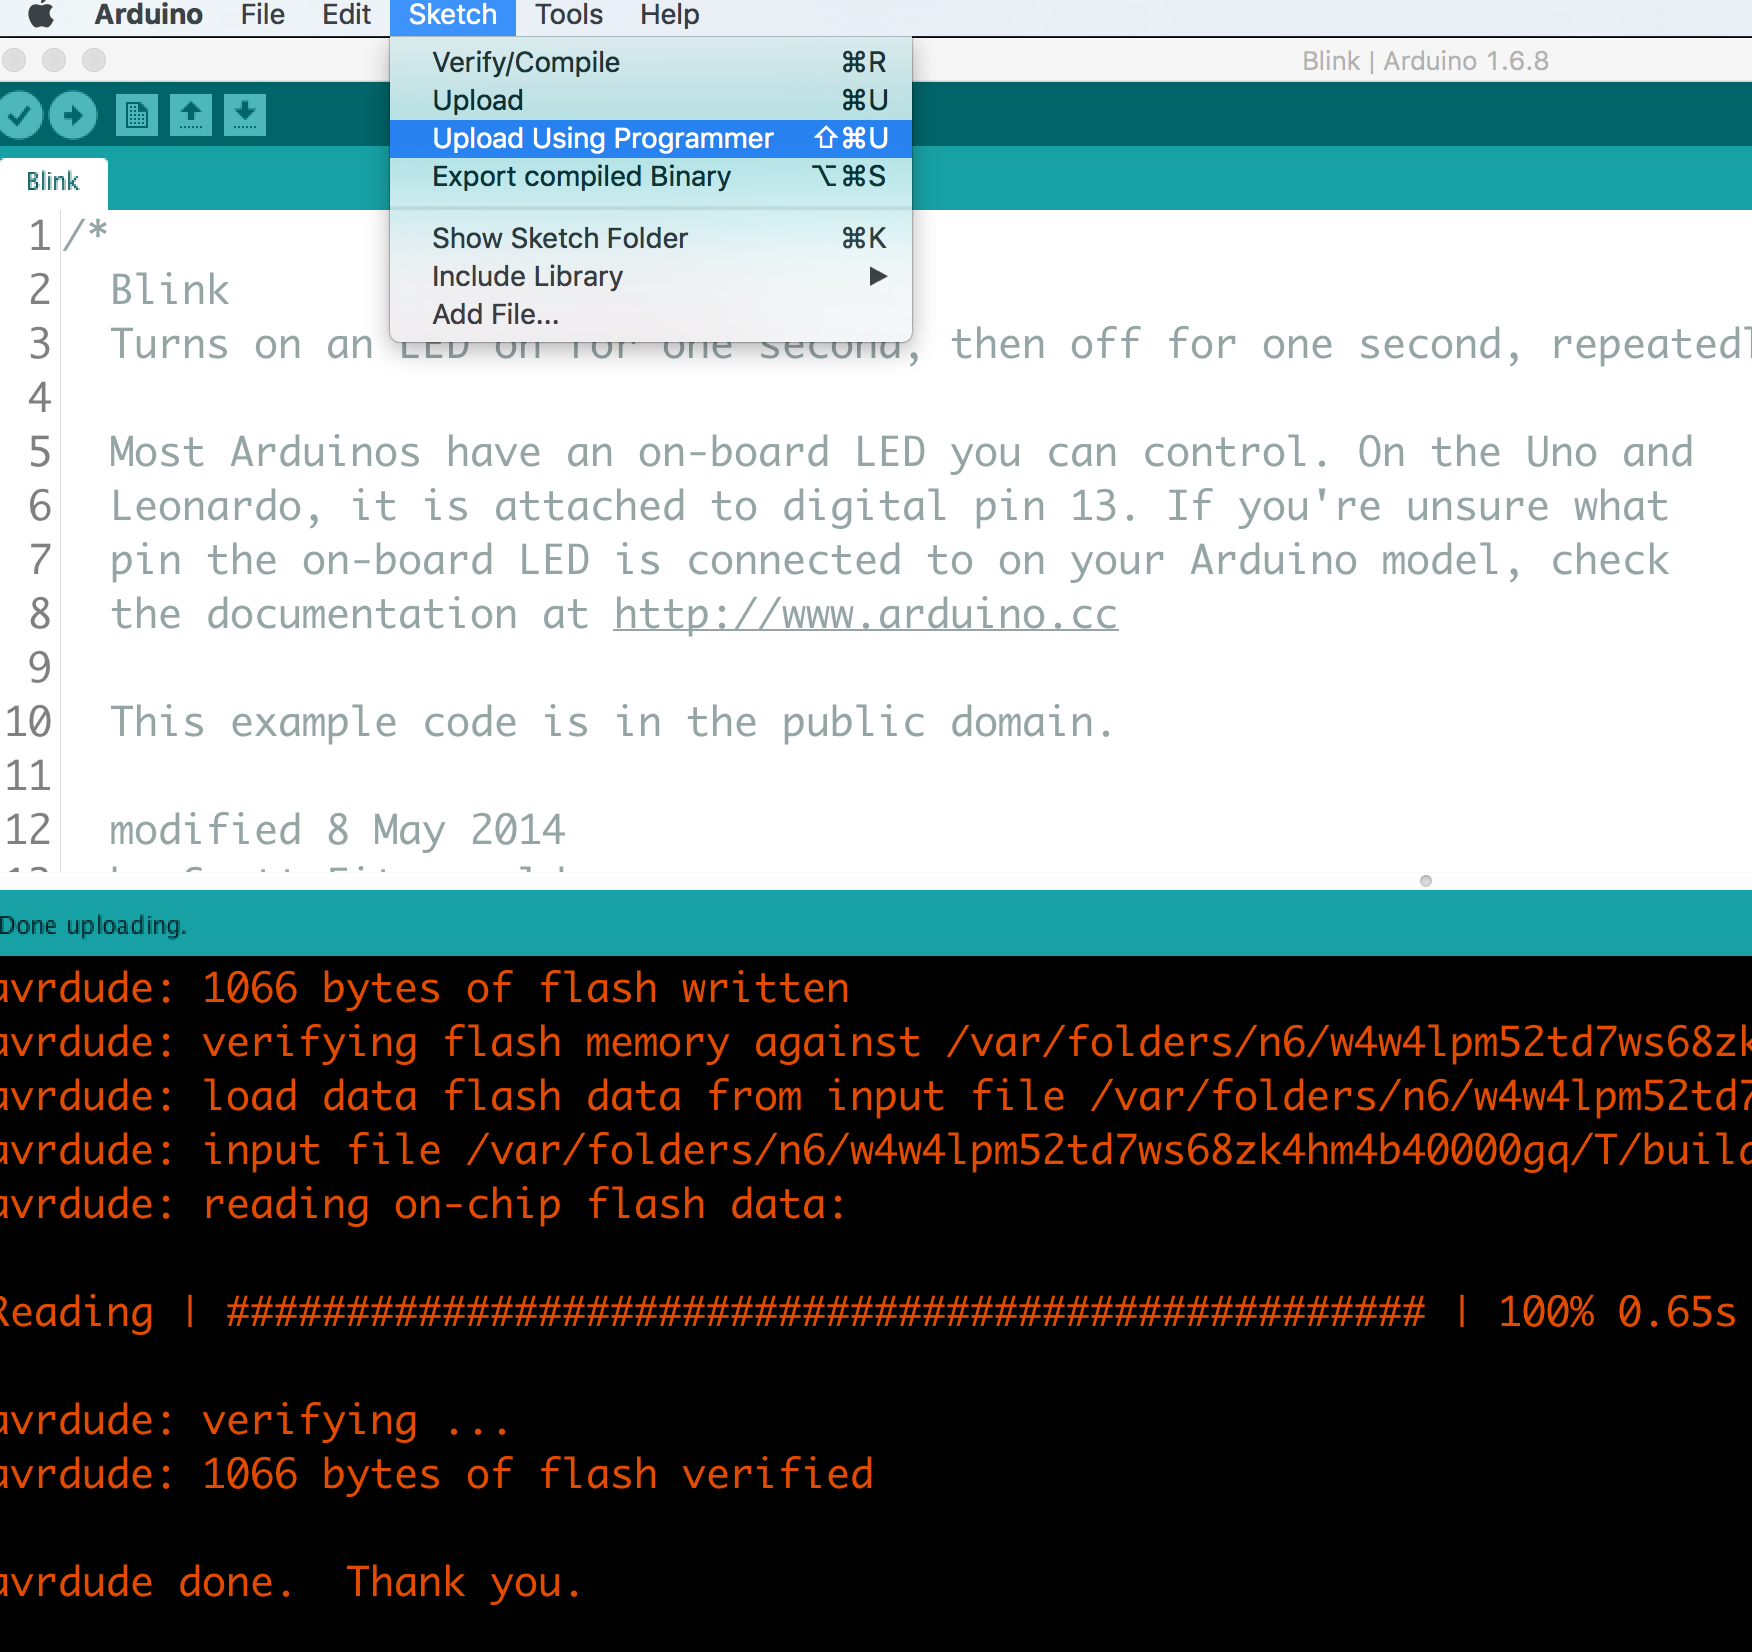Viewport: 1752px width, 1652px height.
Task: Click the Upload arrow toolbar button
Action: pyautogui.click(x=72, y=115)
